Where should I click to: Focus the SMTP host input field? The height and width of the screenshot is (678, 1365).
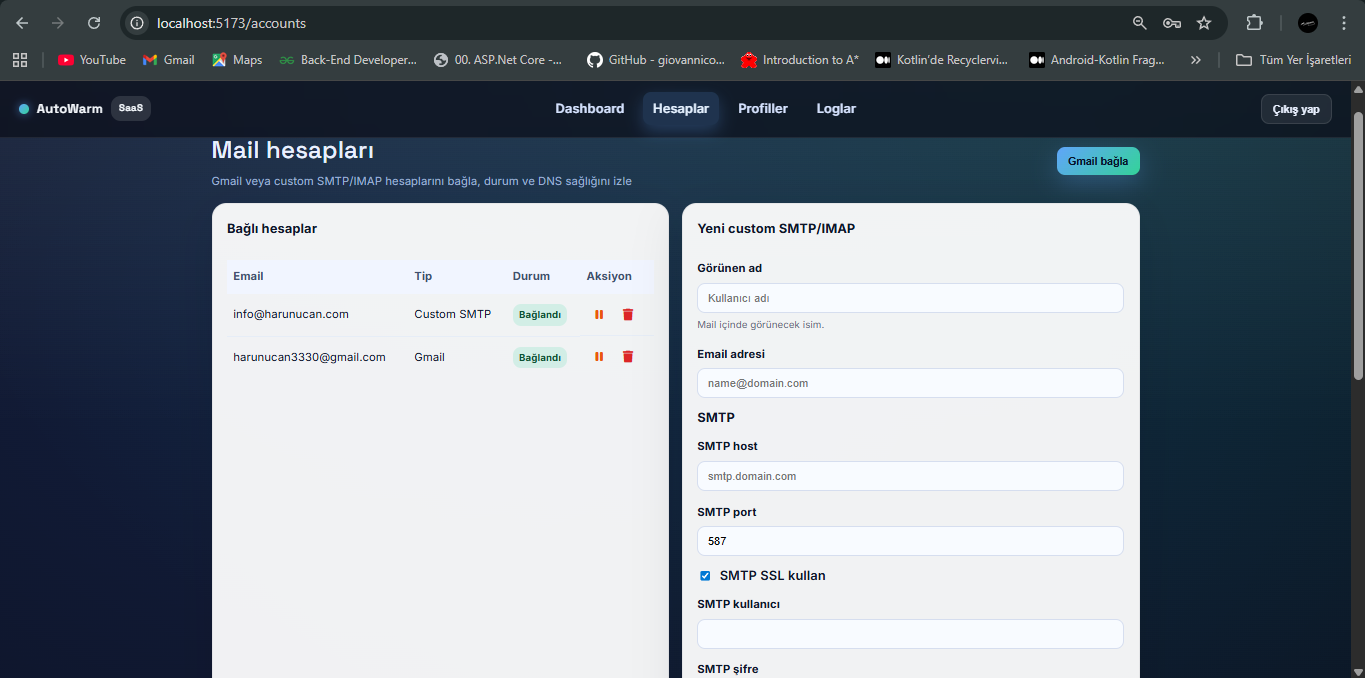pos(910,476)
